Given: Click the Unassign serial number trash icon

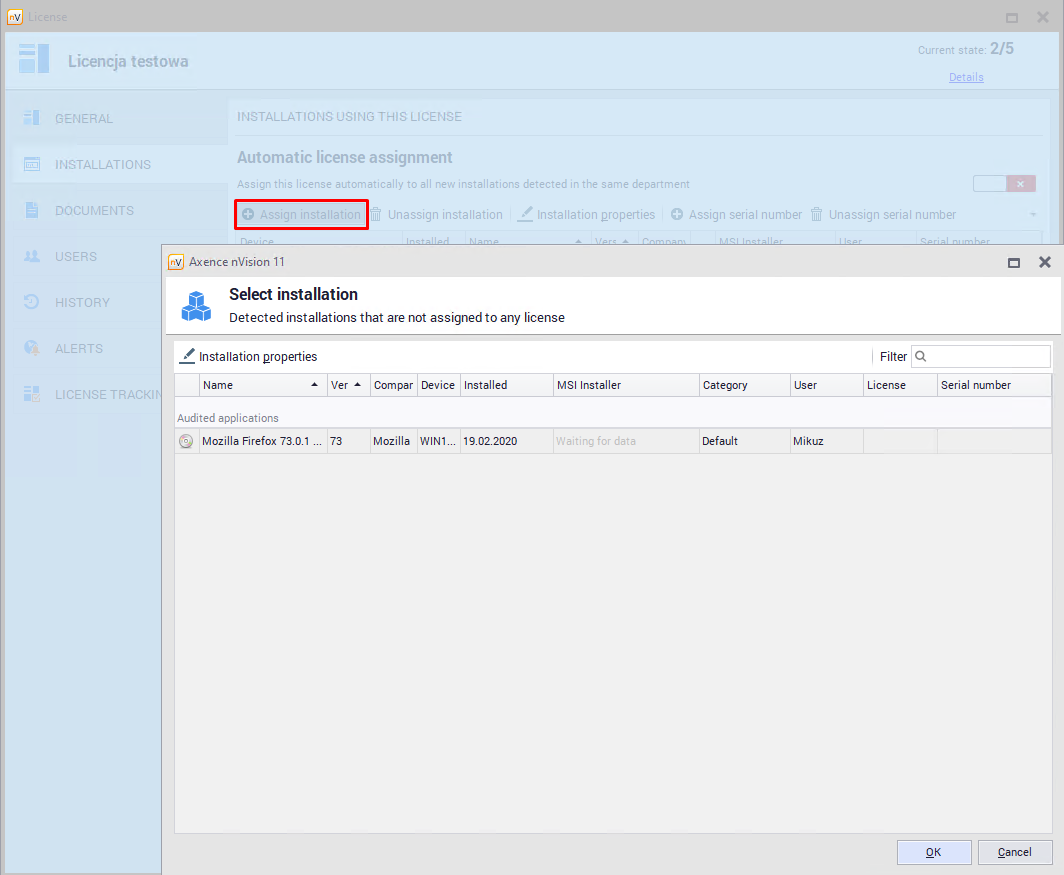Looking at the screenshot, I should pyautogui.click(x=816, y=215).
